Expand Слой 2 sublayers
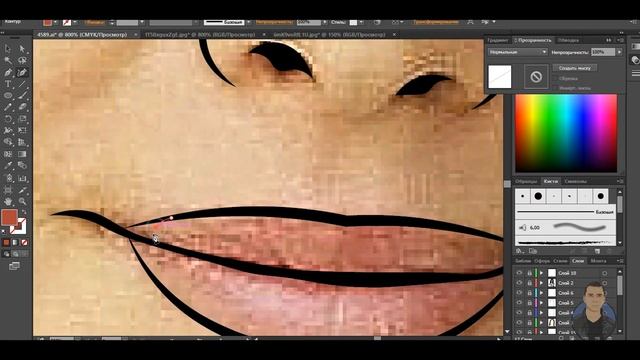The image size is (640, 360). point(542,283)
